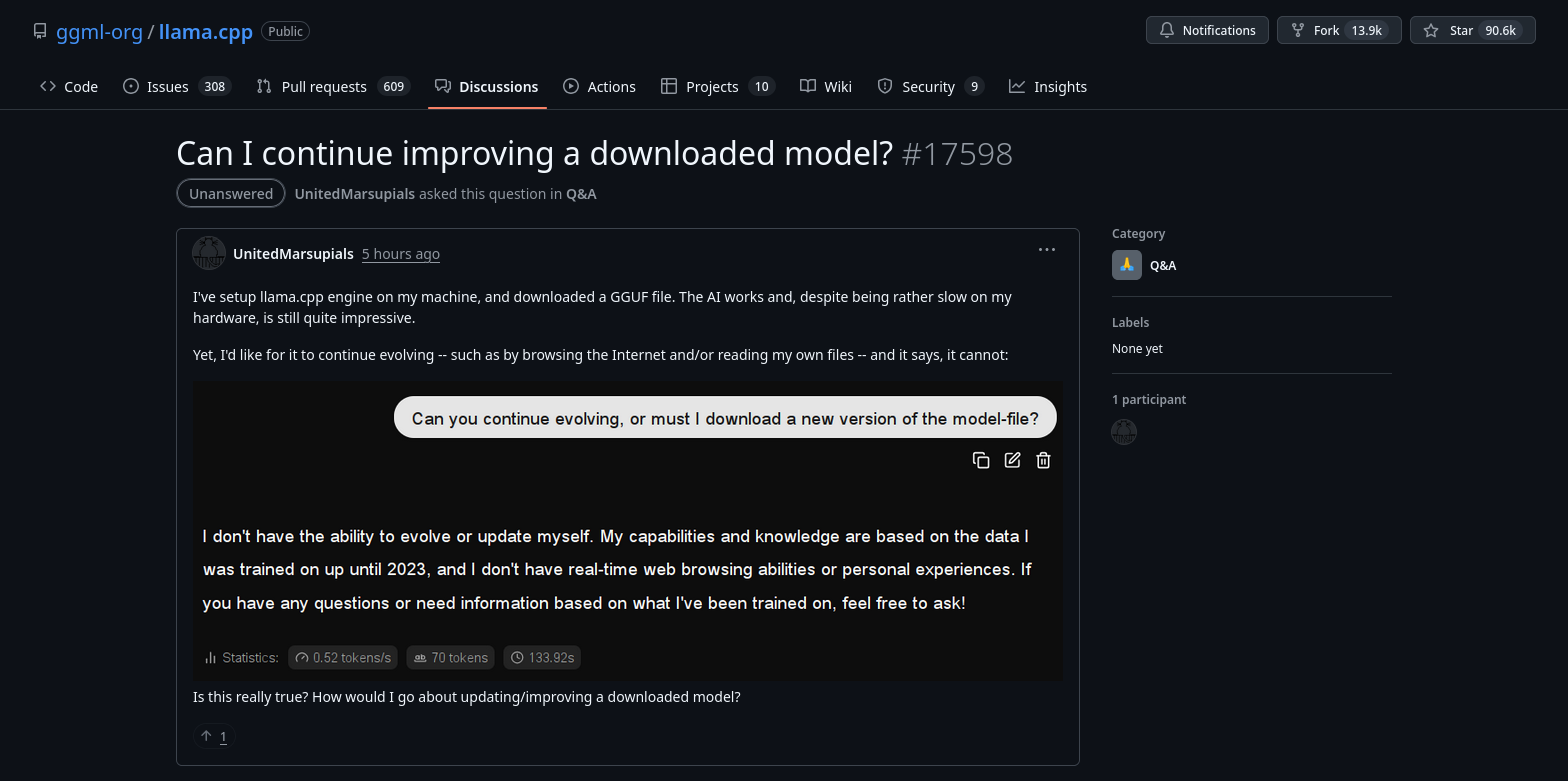Fork the repository using Fork button
The height and width of the screenshot is (781, 1568).
tap(1339, 30)
